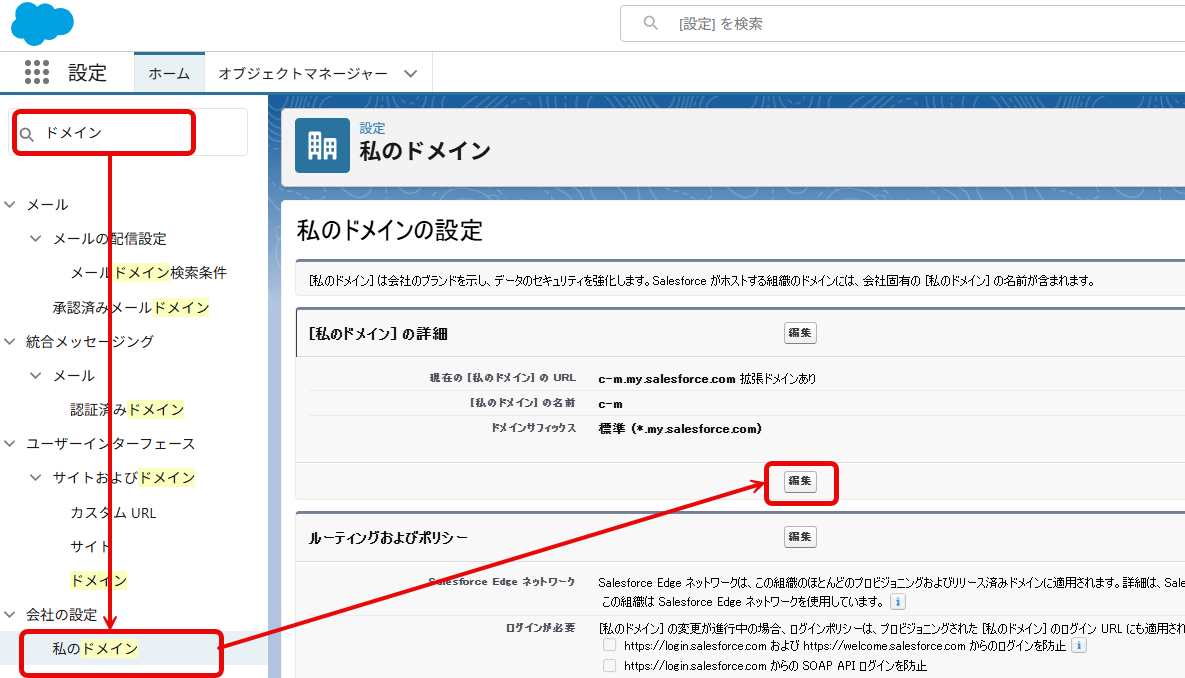The image size is (1185, 678).
Task: Collapse the 統合メッセージング section
Action: [11, 341]
